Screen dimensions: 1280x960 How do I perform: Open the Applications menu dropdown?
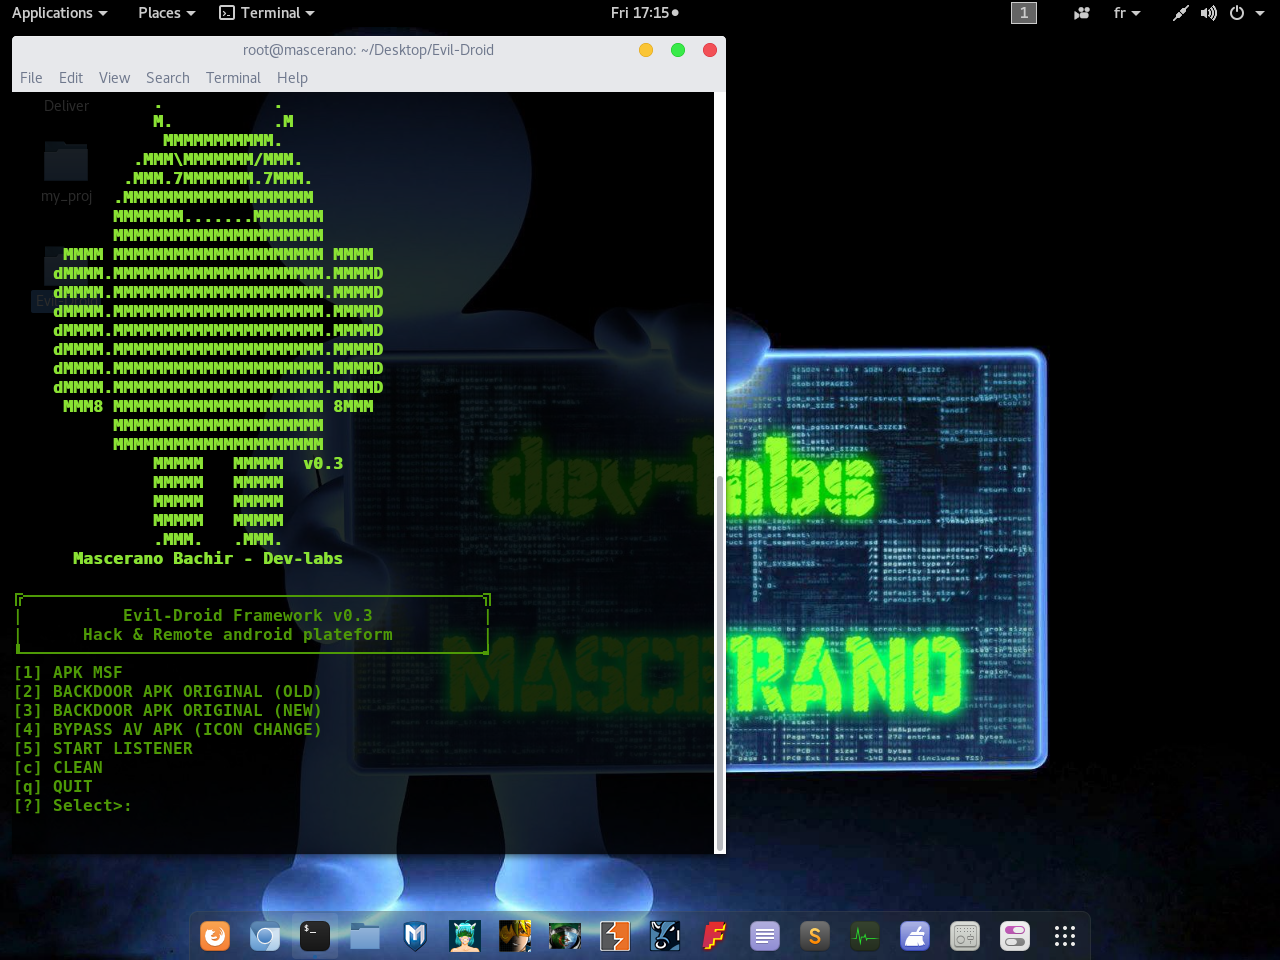coord(52,13)
